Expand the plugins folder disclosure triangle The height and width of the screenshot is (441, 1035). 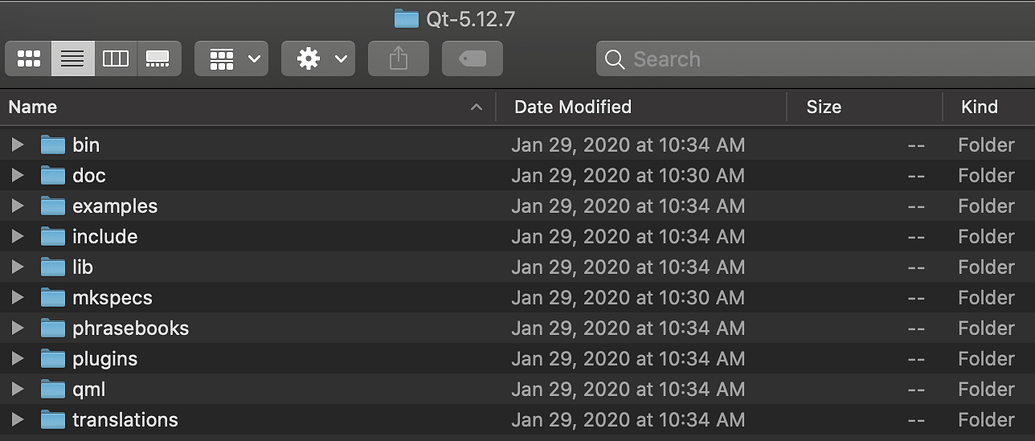[17, 359]
